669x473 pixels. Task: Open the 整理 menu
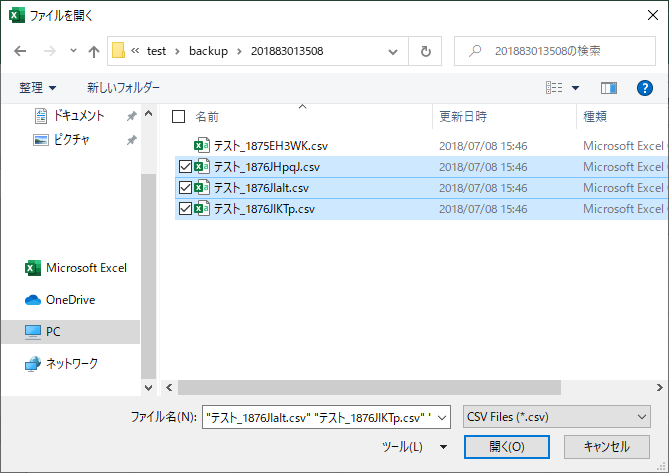(38, 88)
